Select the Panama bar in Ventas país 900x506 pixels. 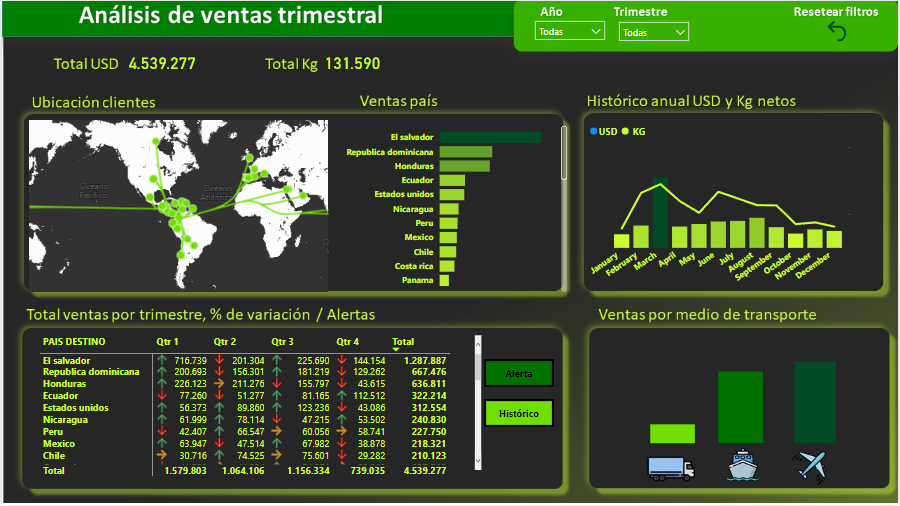pyautogui.click(x=444, y=280)
